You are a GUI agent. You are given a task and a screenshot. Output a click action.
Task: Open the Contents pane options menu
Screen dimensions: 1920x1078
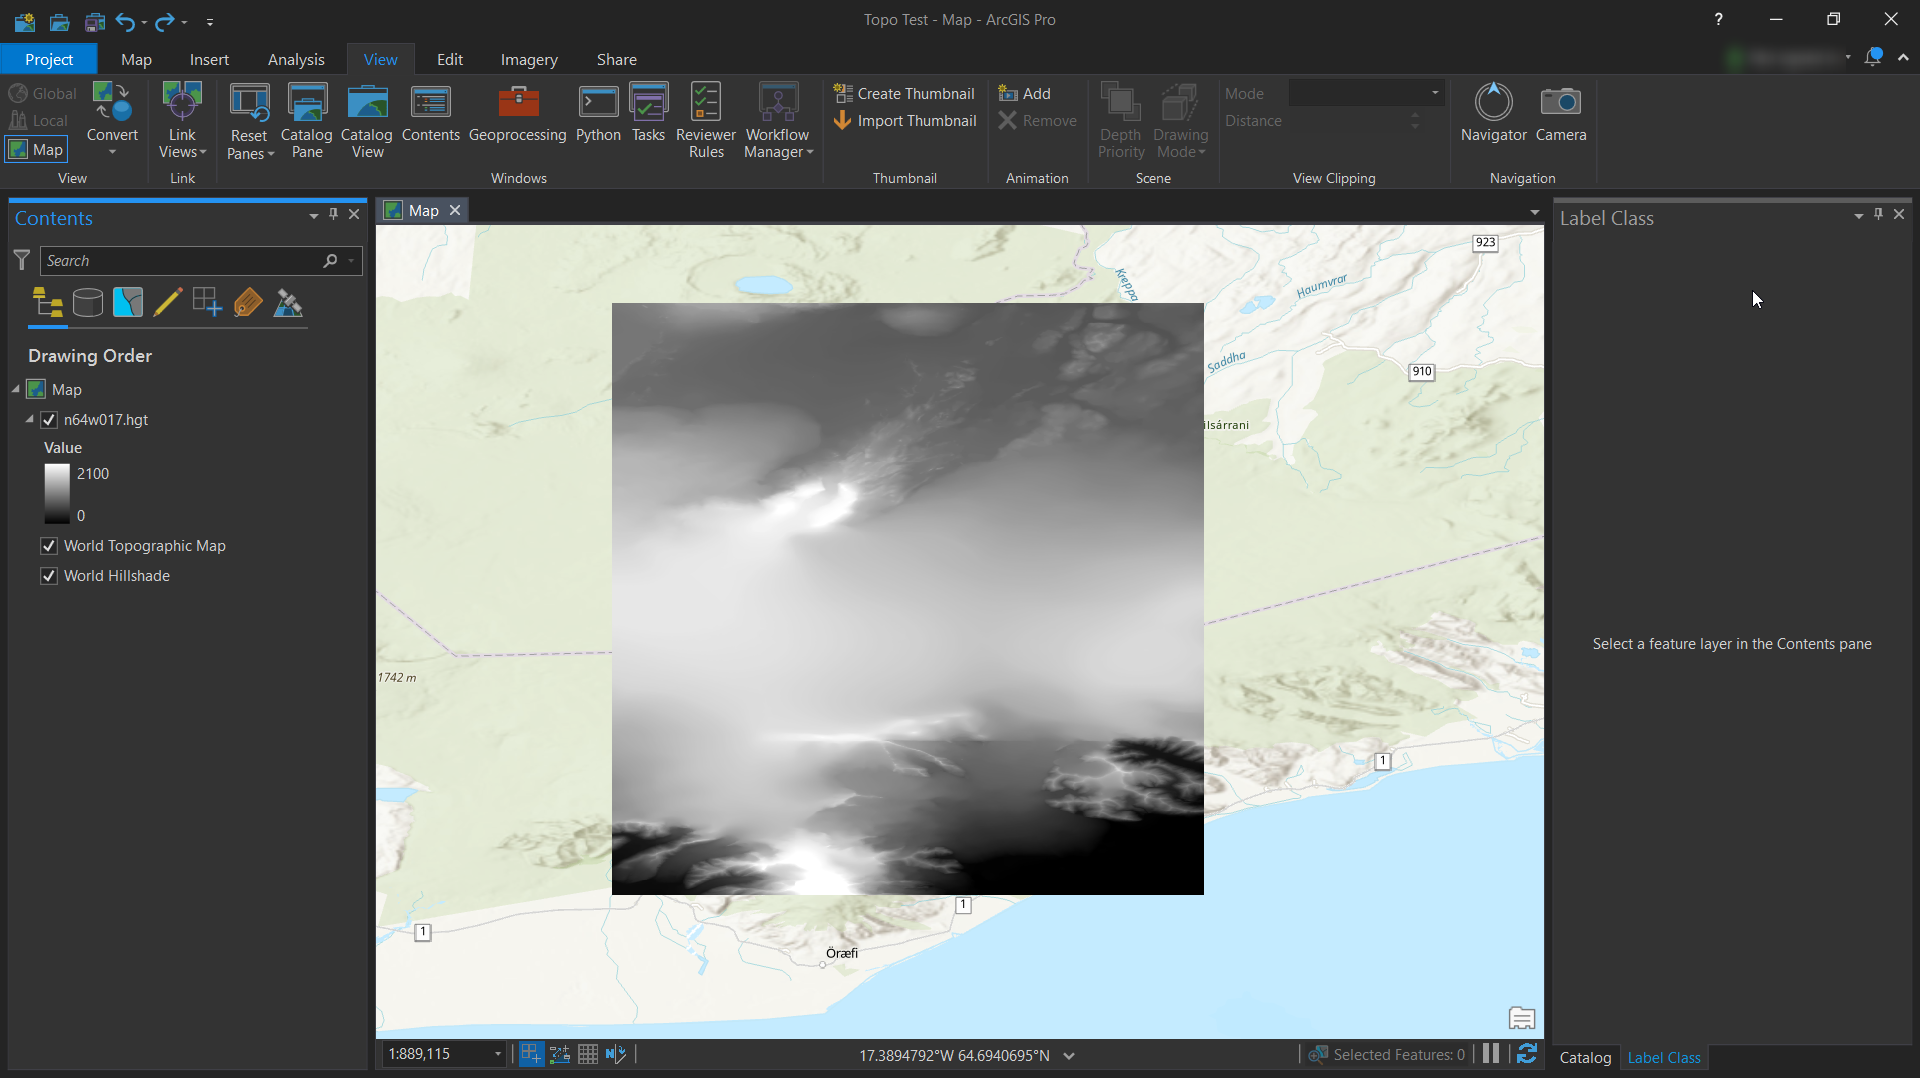tap(314, 215)
